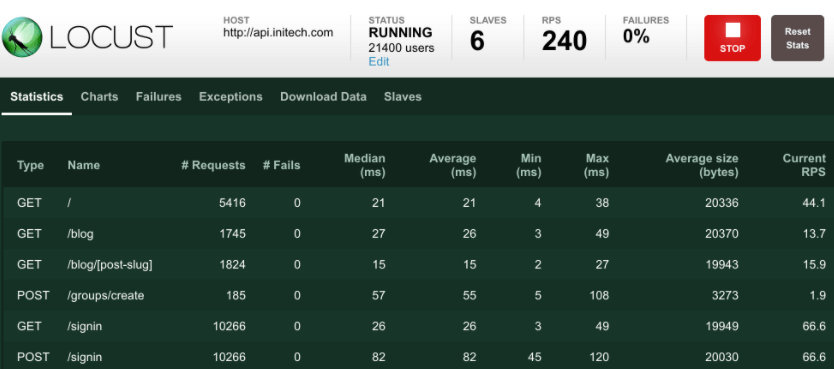
Task: Click the Name column header
Action: point(84,165)
